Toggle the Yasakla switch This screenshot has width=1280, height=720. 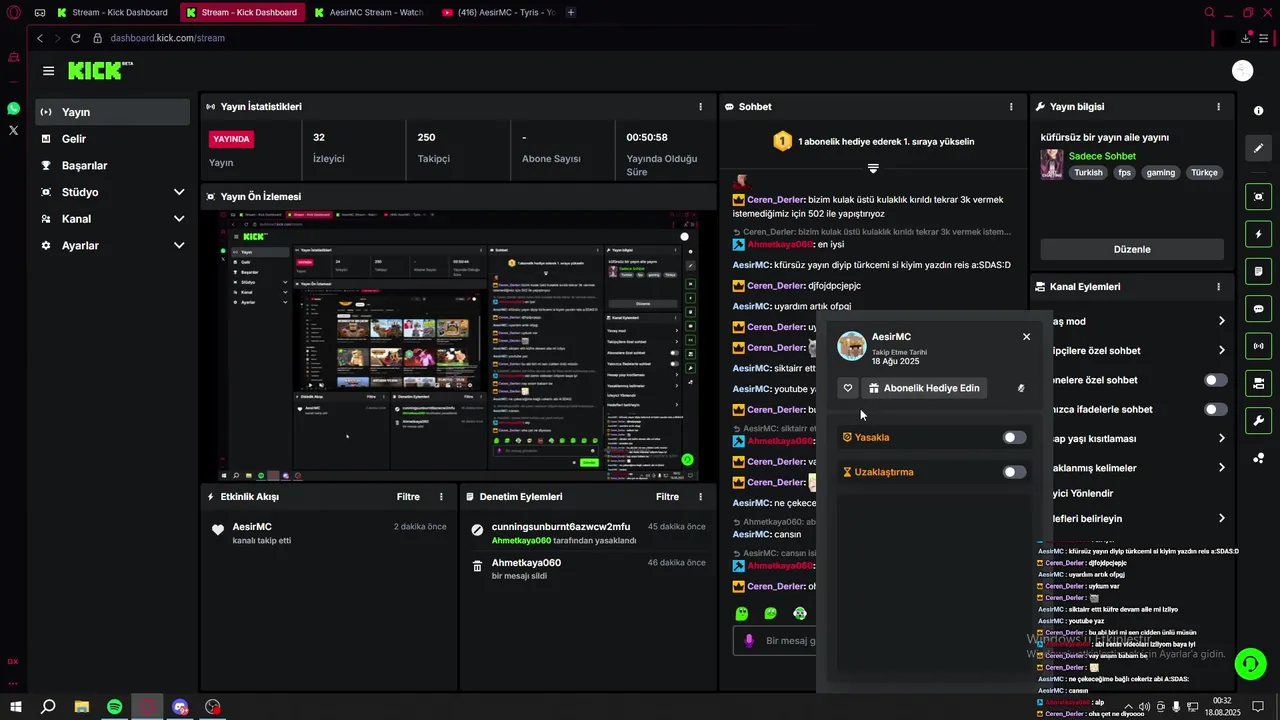pyautogui.click(x=1014, y=437)
